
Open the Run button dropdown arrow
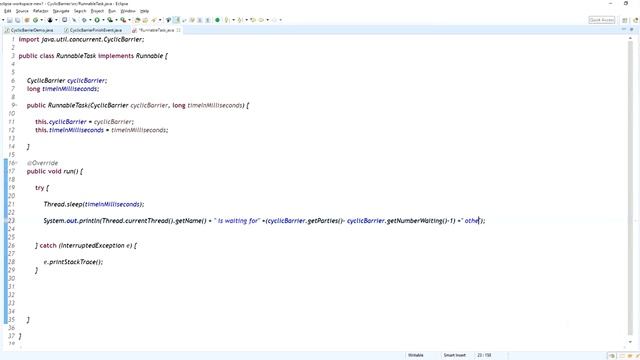pyautogui.click(x=103, y=20)
